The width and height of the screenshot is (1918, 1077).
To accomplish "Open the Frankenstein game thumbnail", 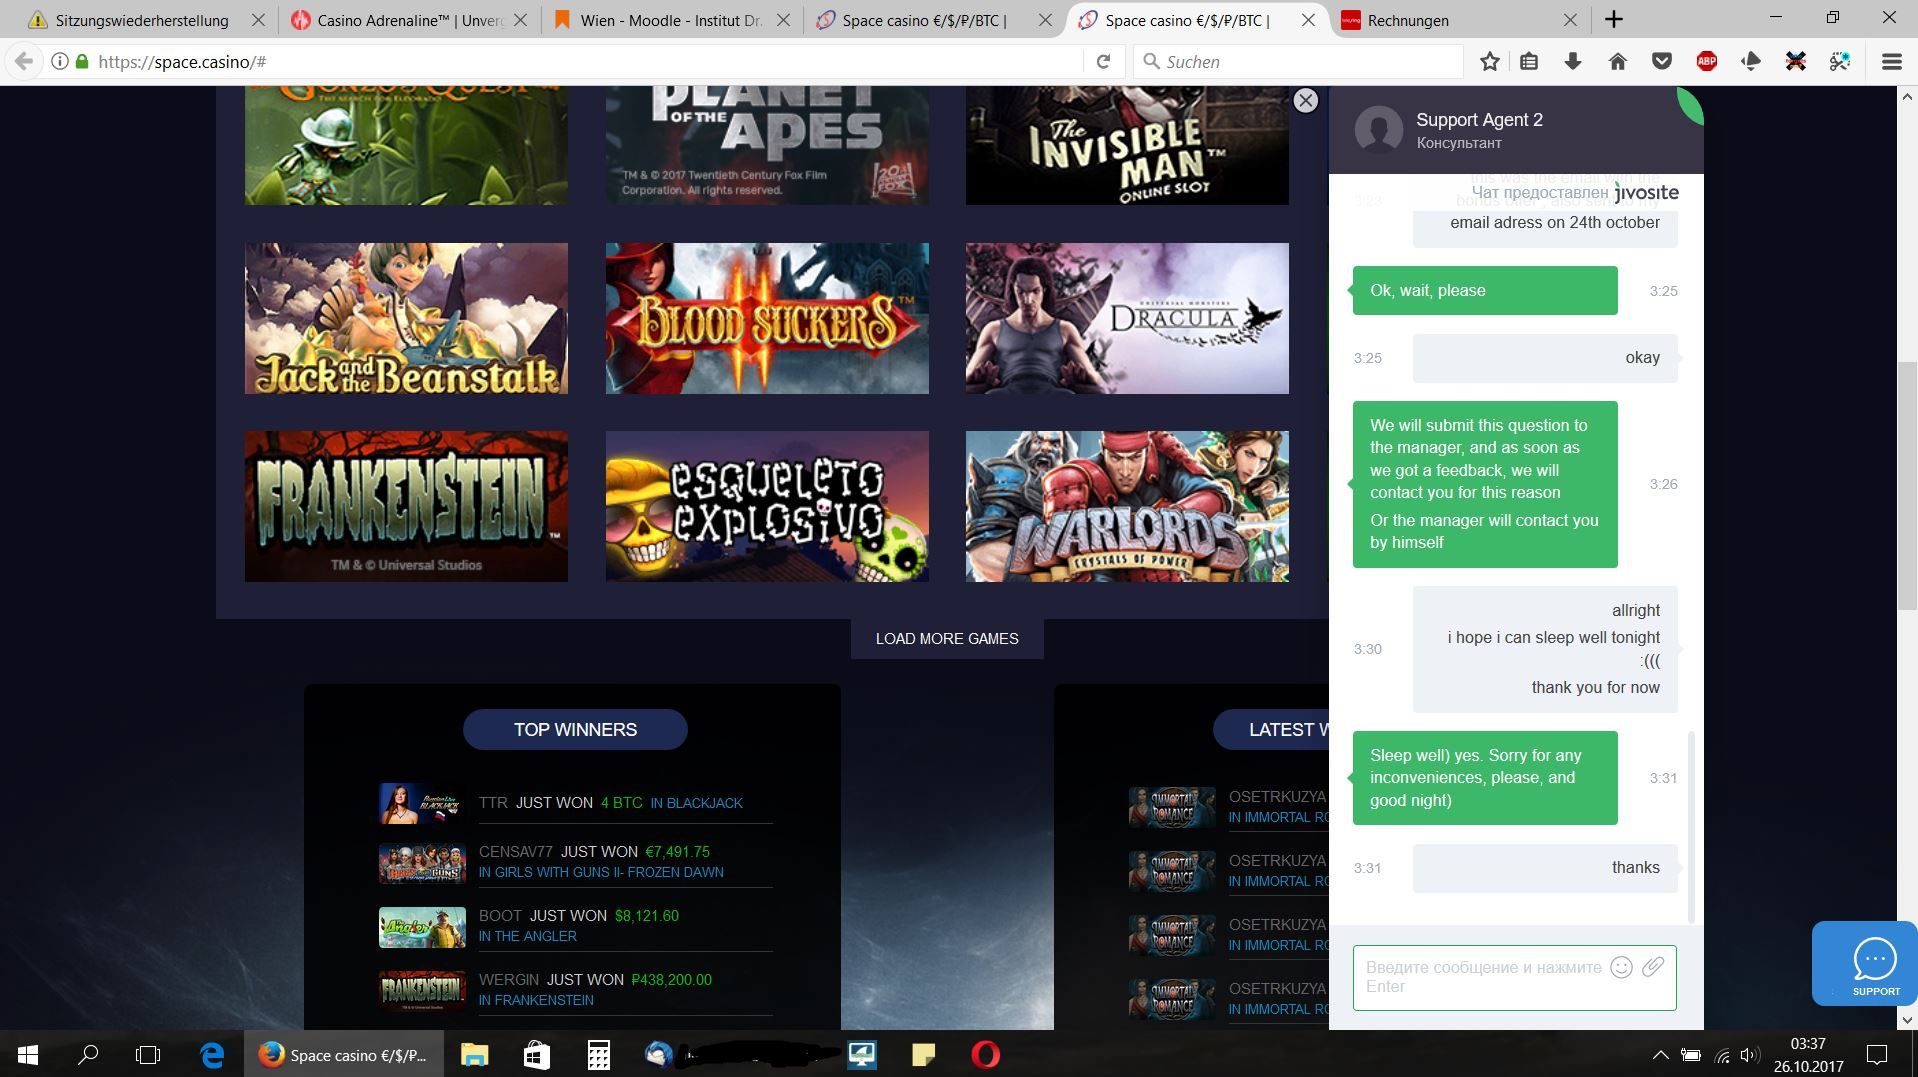I will [x=406, y=506].
